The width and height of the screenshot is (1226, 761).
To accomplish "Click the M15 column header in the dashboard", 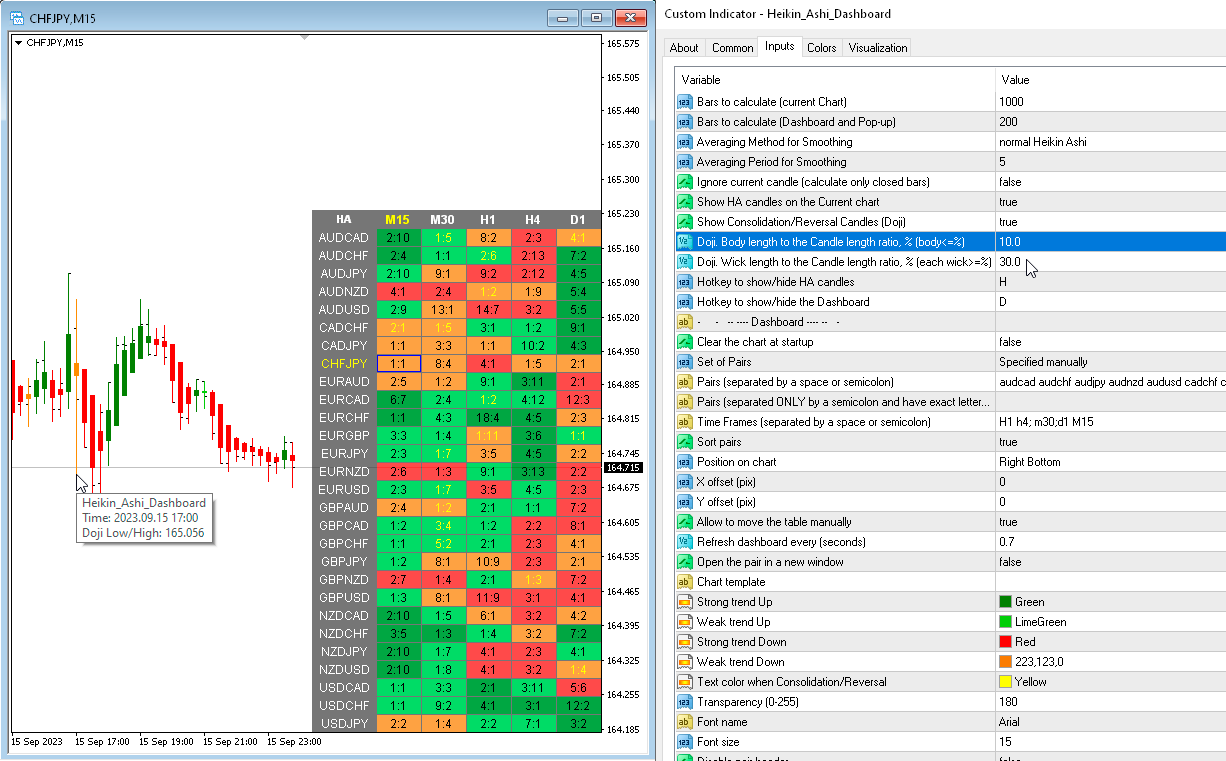I will (x=398, y=220).
